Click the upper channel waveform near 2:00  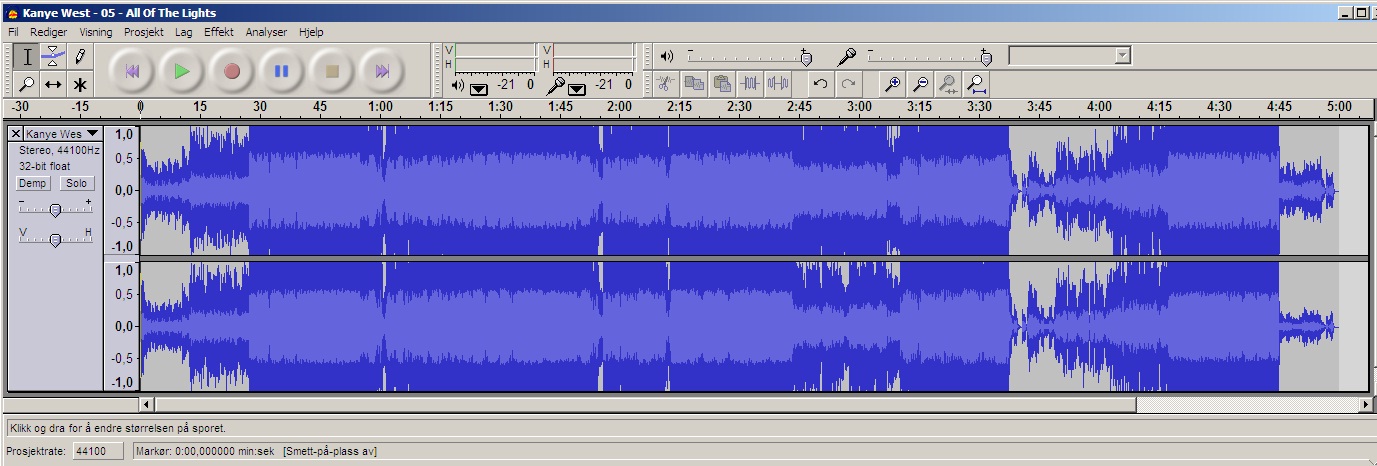tap(620, 190)
